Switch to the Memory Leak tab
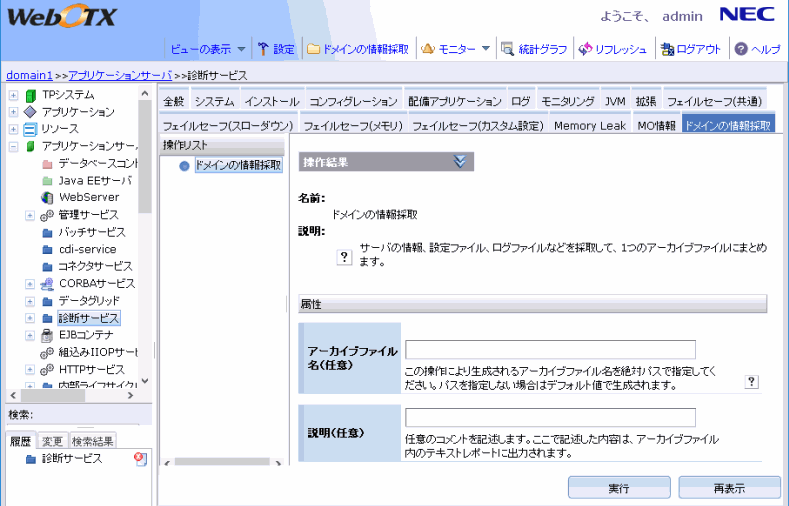The image size is (789, 506). (x=589, y=126)
